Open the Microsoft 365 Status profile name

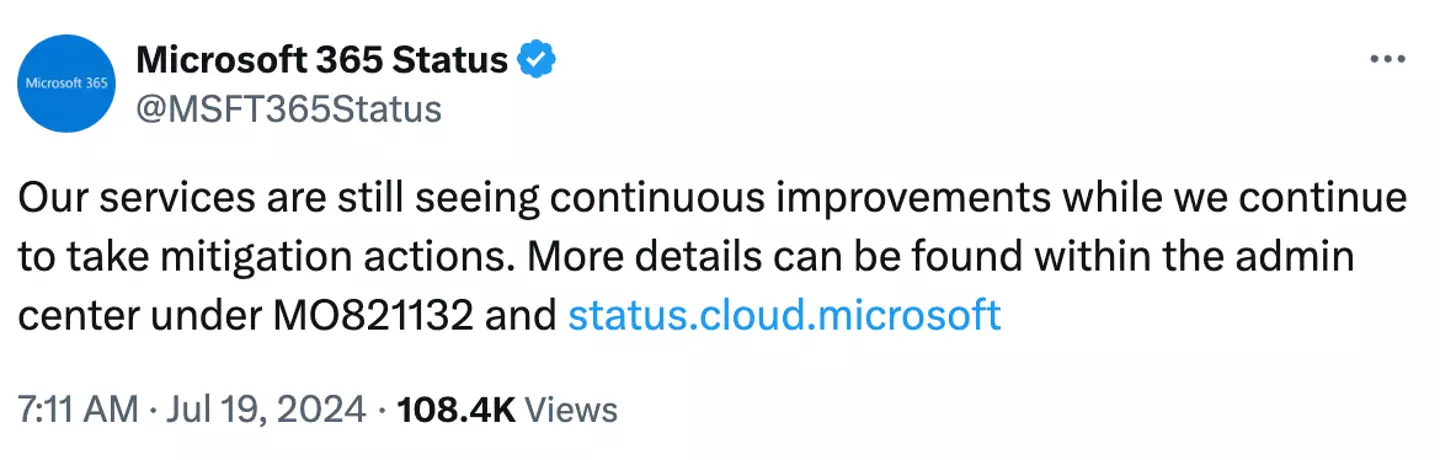pyautogui.click(x=322, y=62)
